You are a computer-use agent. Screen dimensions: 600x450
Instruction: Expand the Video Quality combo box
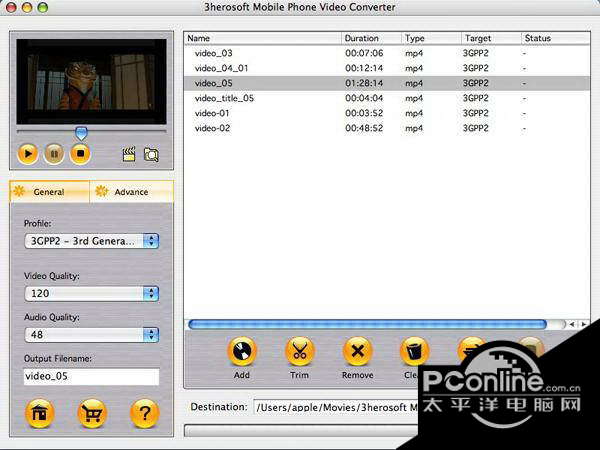91,293
